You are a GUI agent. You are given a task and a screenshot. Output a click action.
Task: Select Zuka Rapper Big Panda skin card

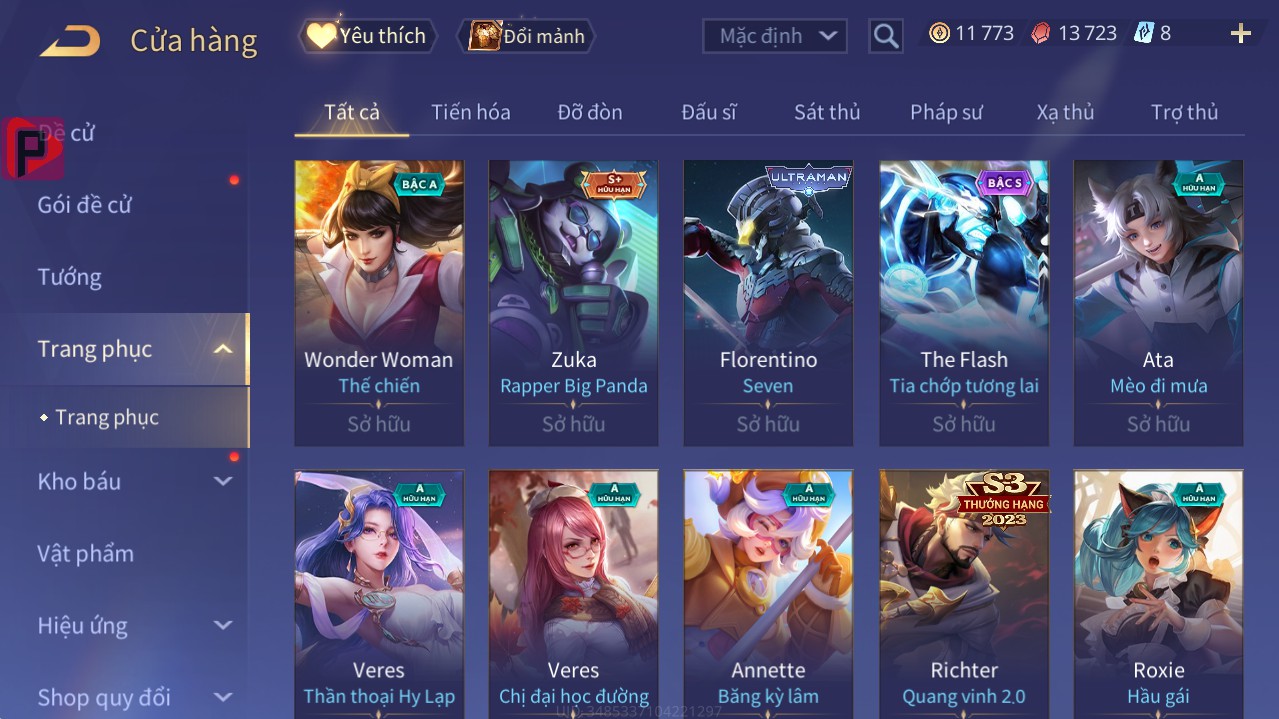[573, 303]
